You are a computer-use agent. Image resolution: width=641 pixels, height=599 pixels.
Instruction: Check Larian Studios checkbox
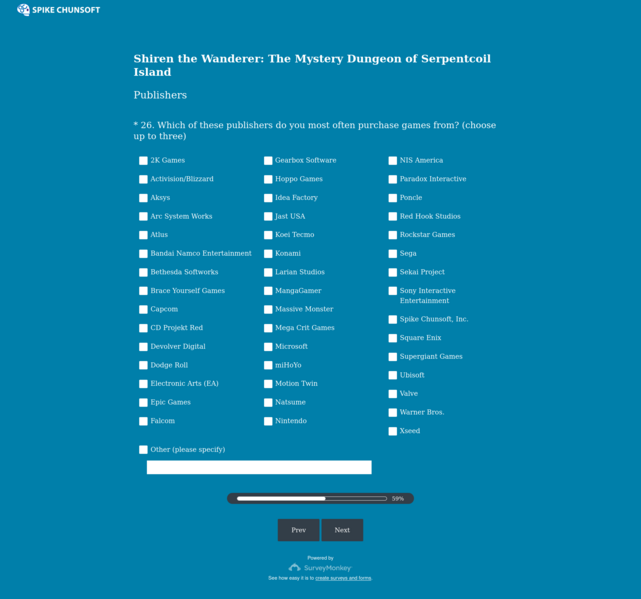click(268, 272)
